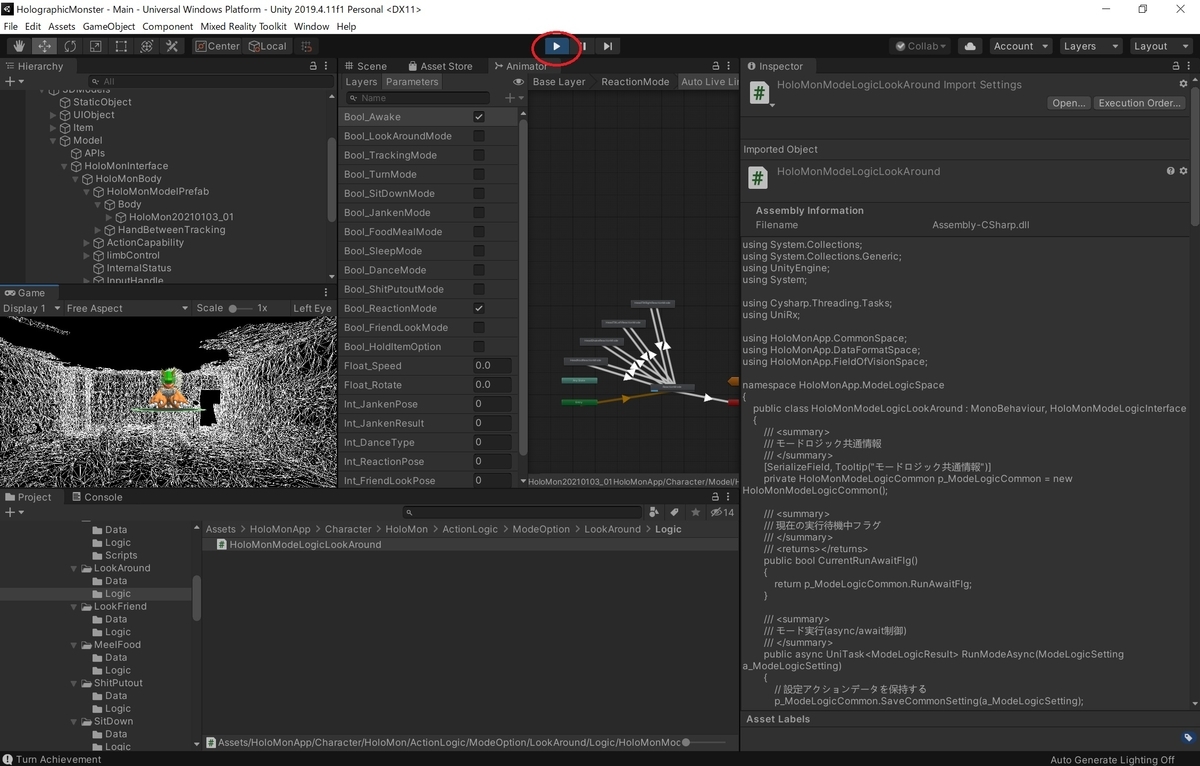Enable Bool_FriendLookMode parameter
Screen dimensions: 1200x766
pos(479,328)
